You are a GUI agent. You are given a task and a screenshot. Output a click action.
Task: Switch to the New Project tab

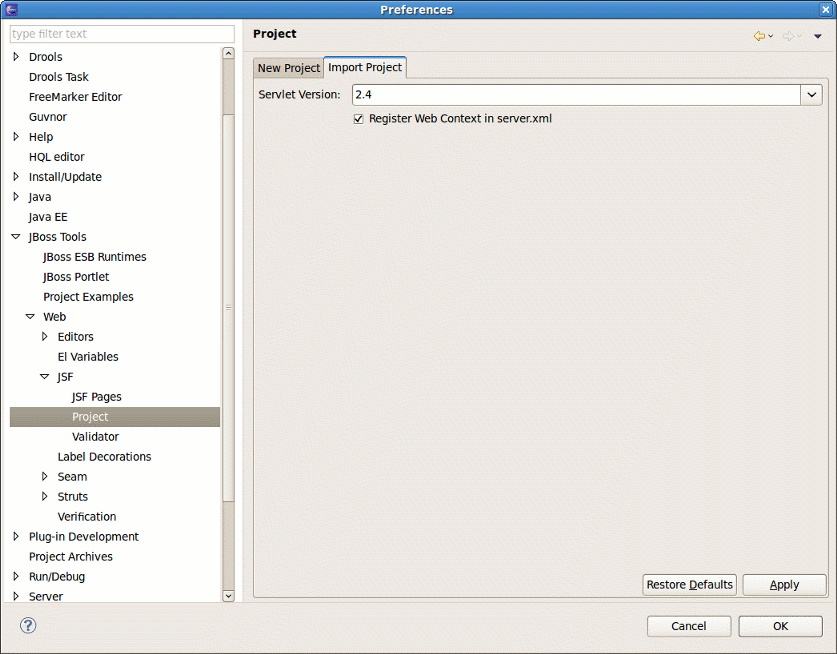click(288, 68)
